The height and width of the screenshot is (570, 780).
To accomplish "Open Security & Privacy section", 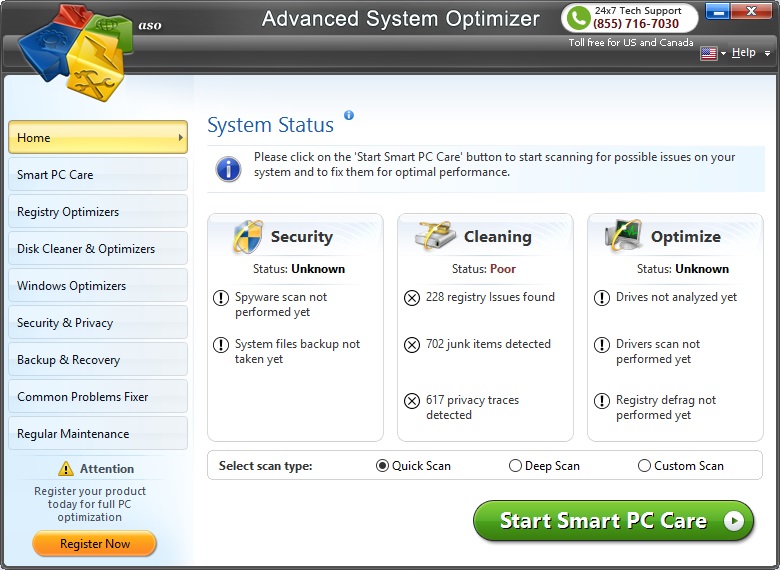I will pyautogui.click(x=98, y=322).
